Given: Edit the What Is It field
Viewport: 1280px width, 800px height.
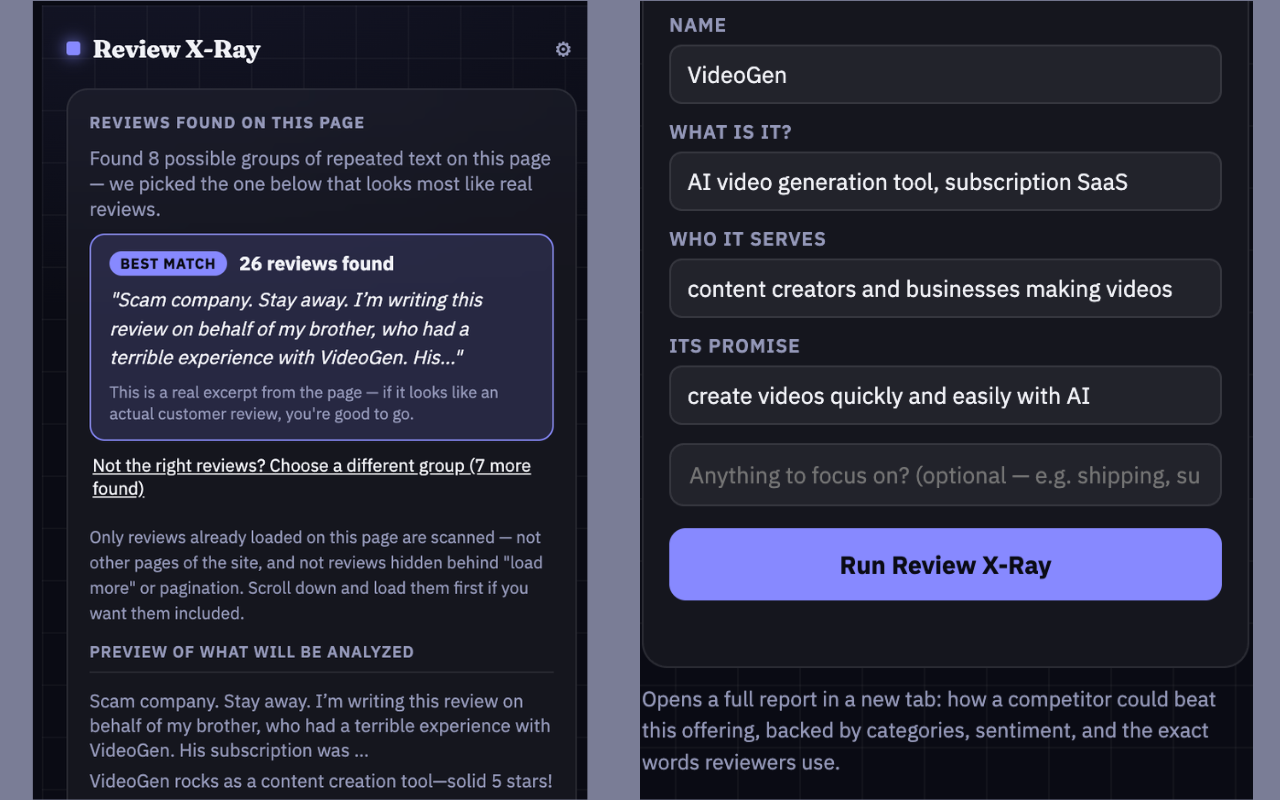Looking at the screenshot, I should [x=945, y=182].
